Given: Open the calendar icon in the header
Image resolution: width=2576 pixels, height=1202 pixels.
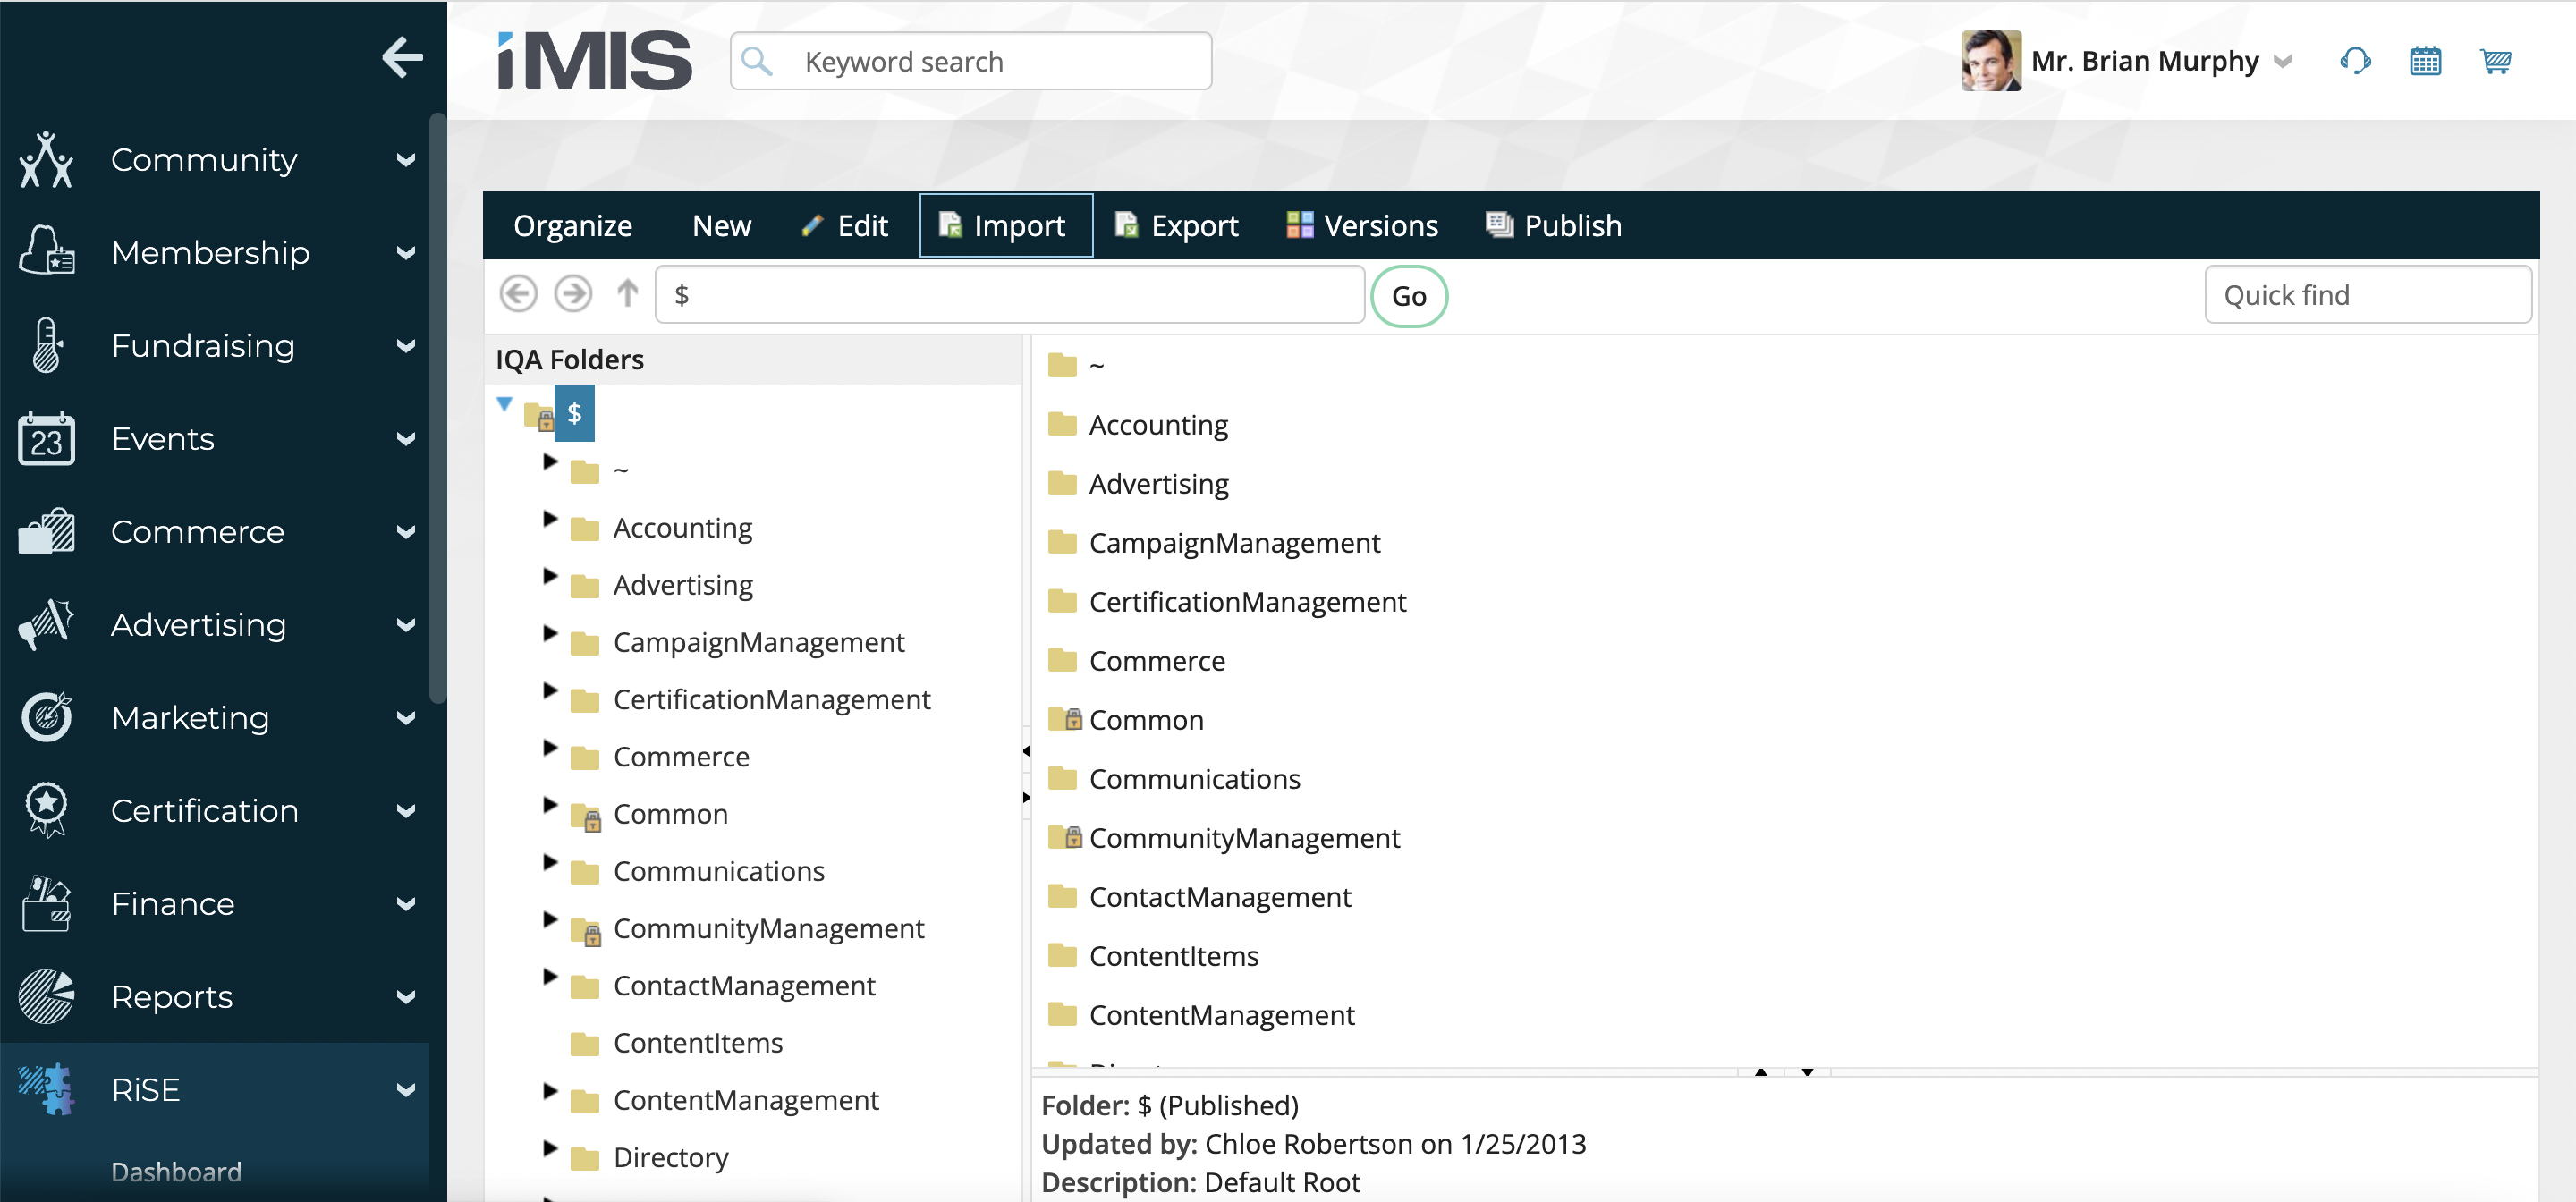Looking at the screenshot, I should tap(2426, 60).
